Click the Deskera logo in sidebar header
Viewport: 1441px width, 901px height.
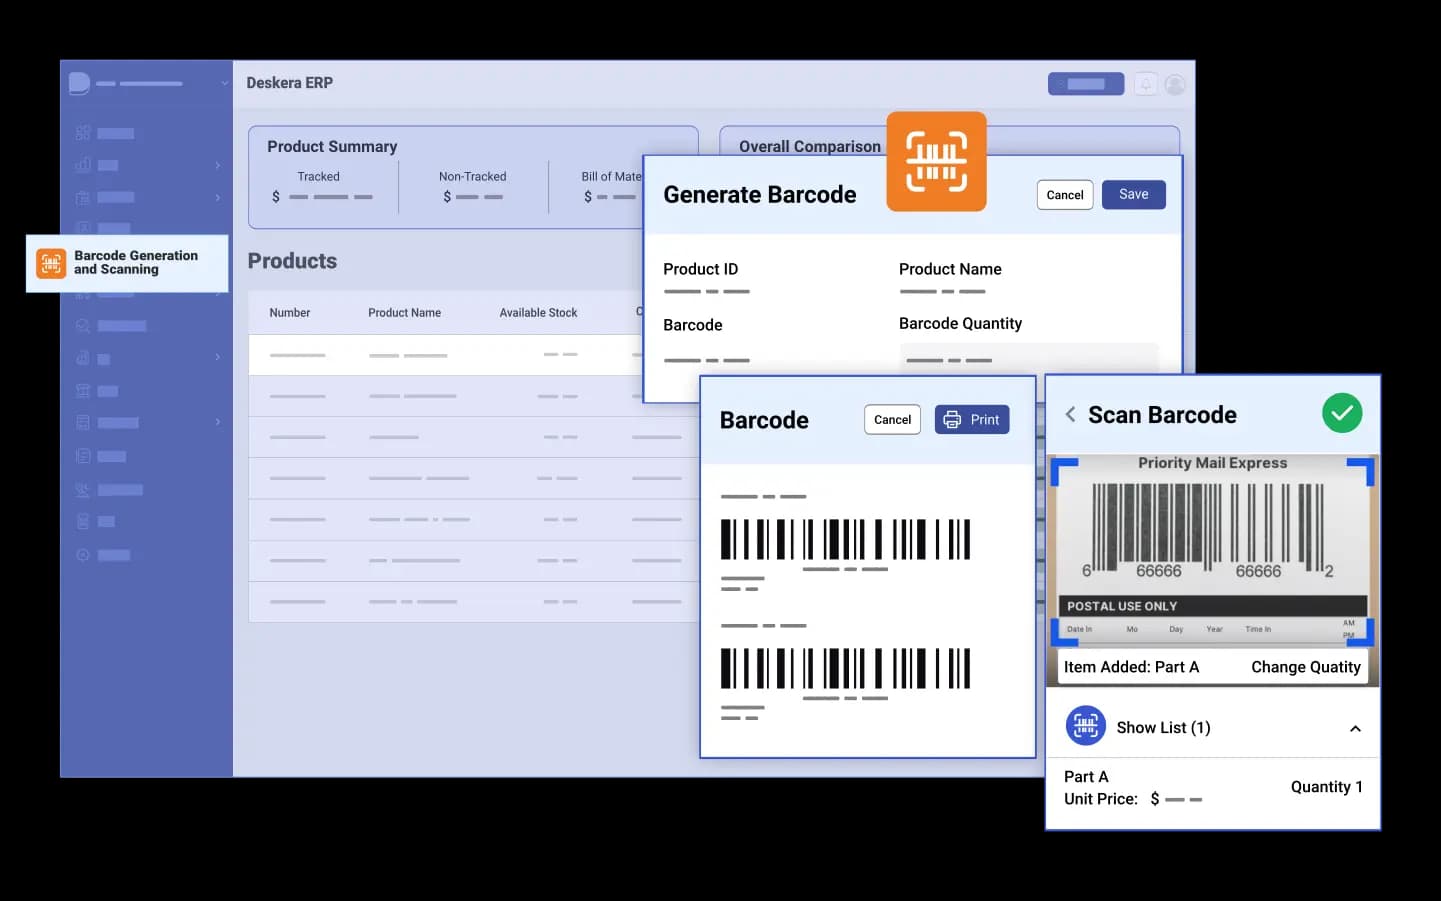click(x=79, y=83)
